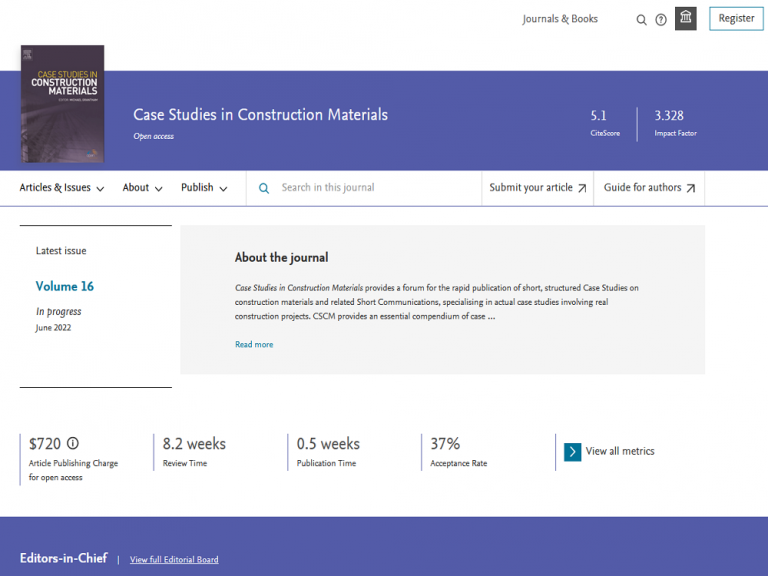Expand the About menu
Image resolution: width=768 pixels, height=576 pixels.
pyautogui.click(x=142, y=188)
